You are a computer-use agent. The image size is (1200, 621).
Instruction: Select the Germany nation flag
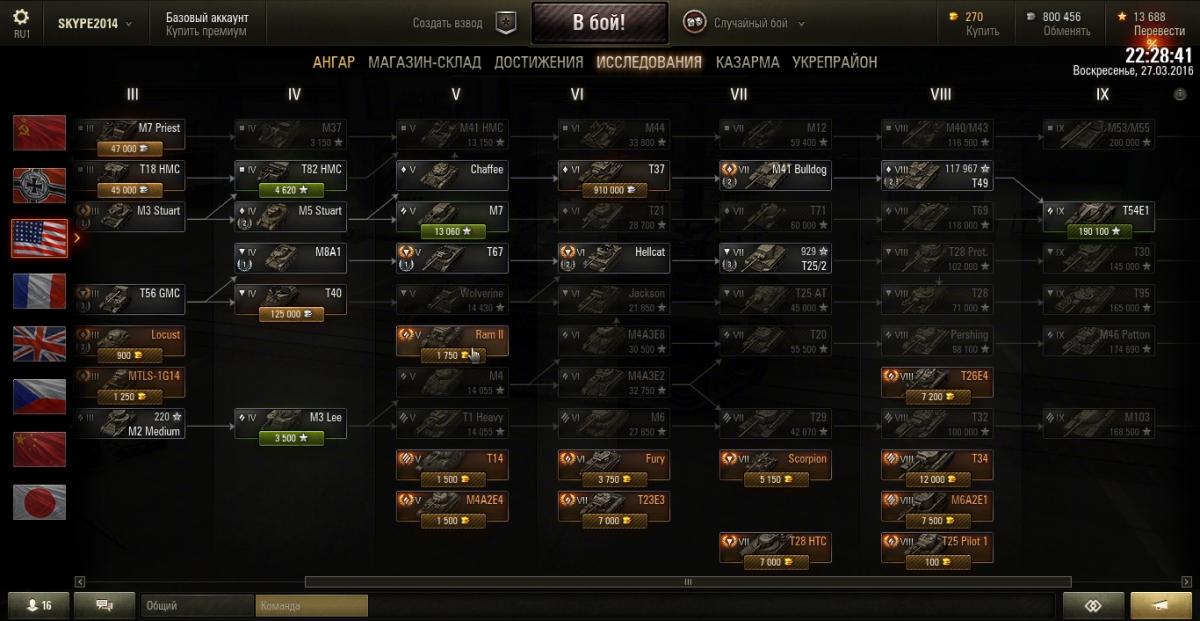40,186
